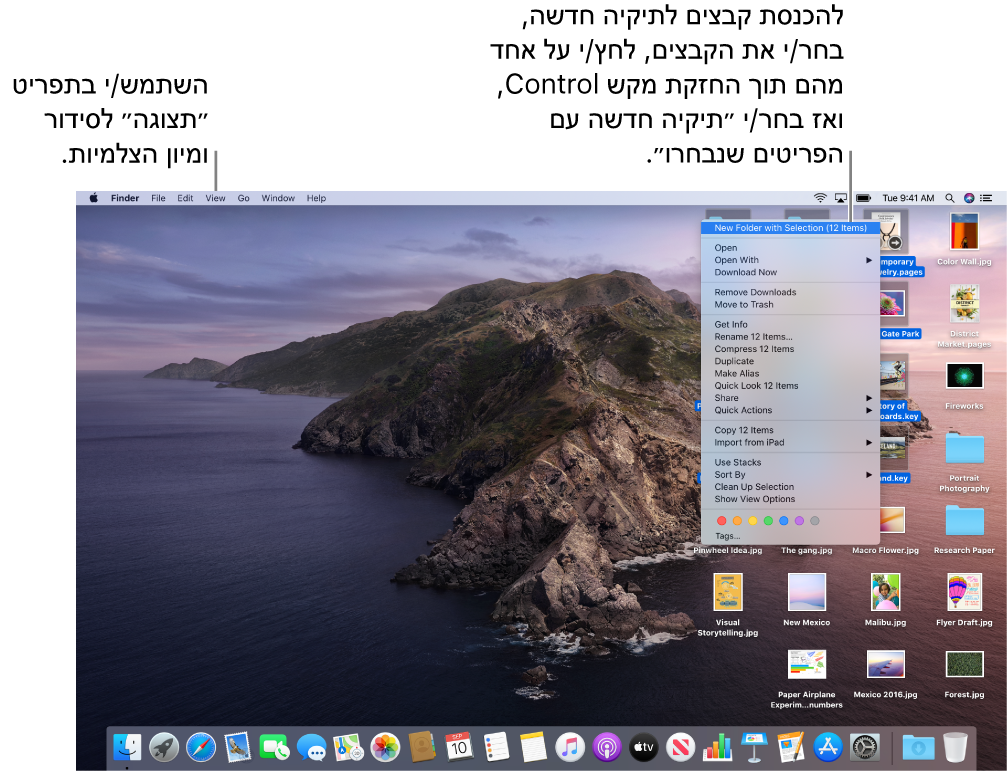The image size is (1008, 771).
Task: Expand the Sort By submenu
Action: [790, 475]
